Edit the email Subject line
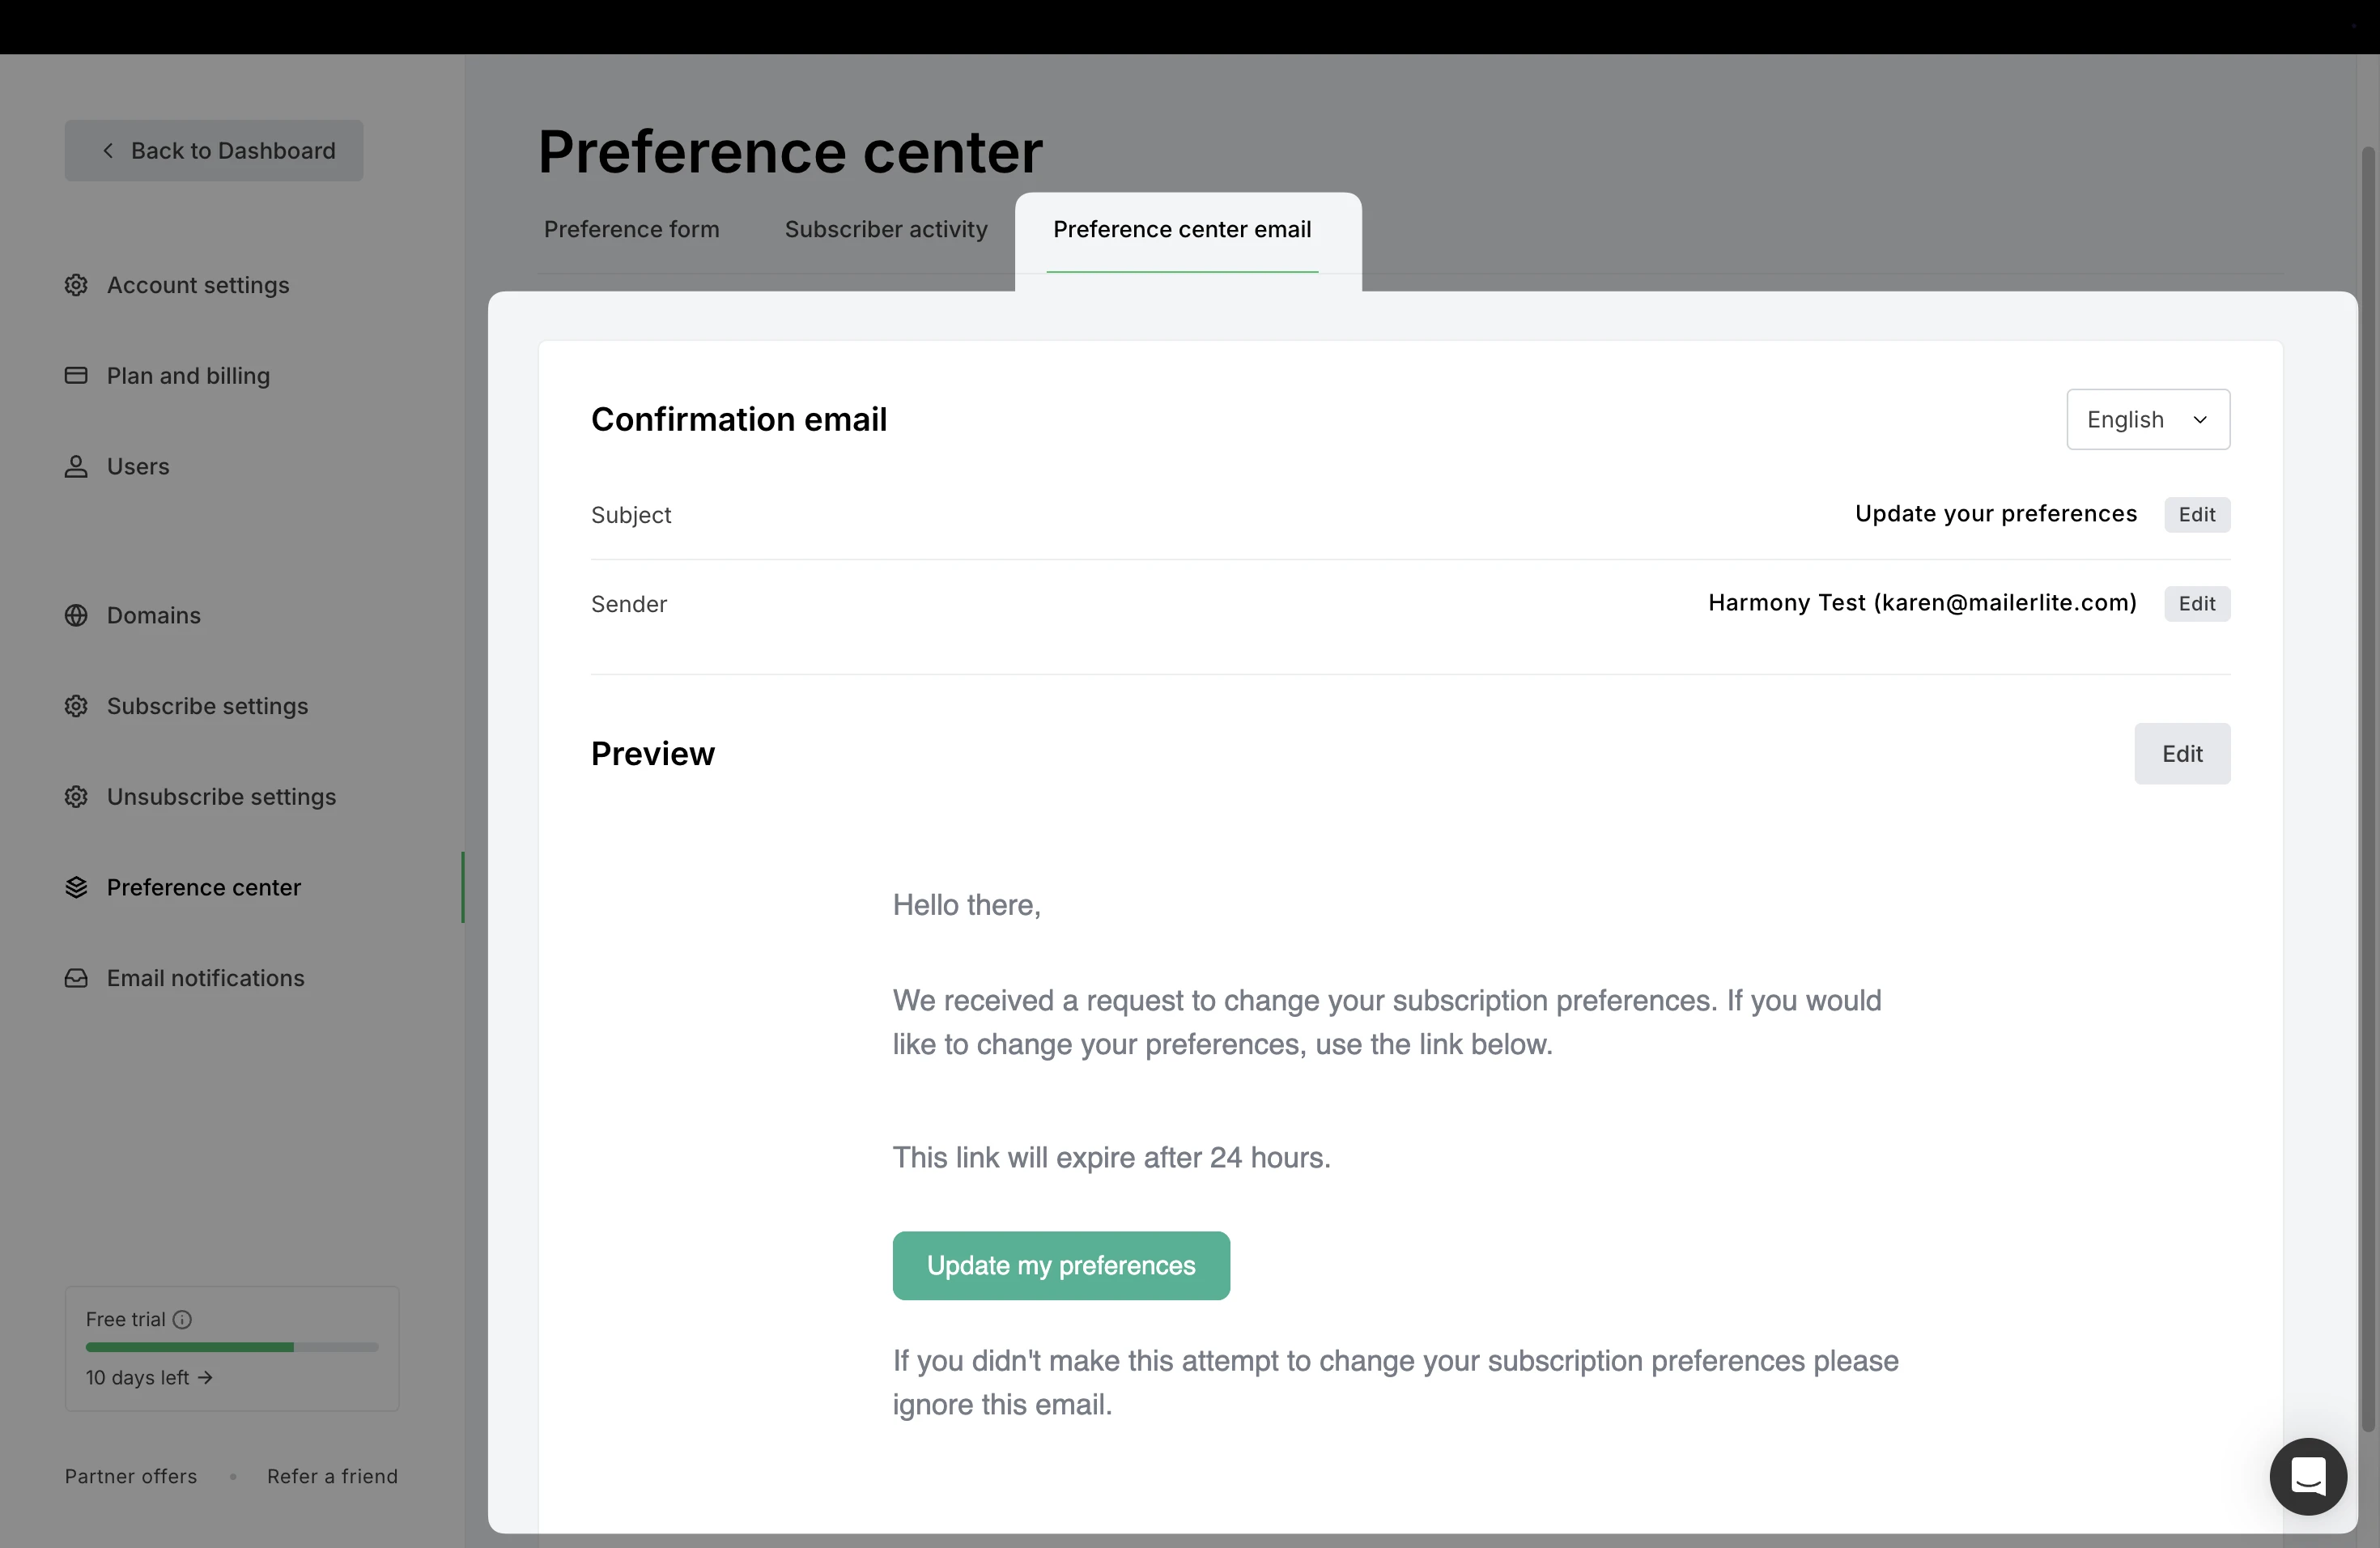The image size is (2380, 1548). coord(2197,514)
